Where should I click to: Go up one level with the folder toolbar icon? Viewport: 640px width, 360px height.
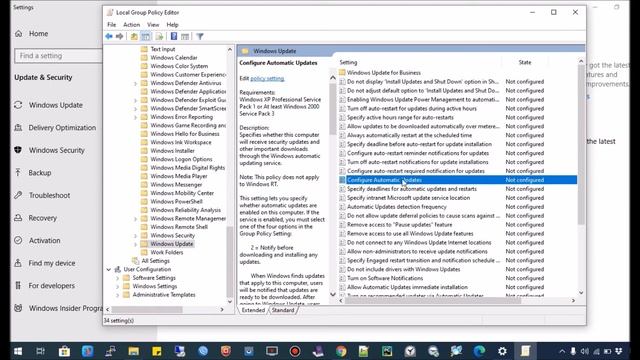point(134,36)
